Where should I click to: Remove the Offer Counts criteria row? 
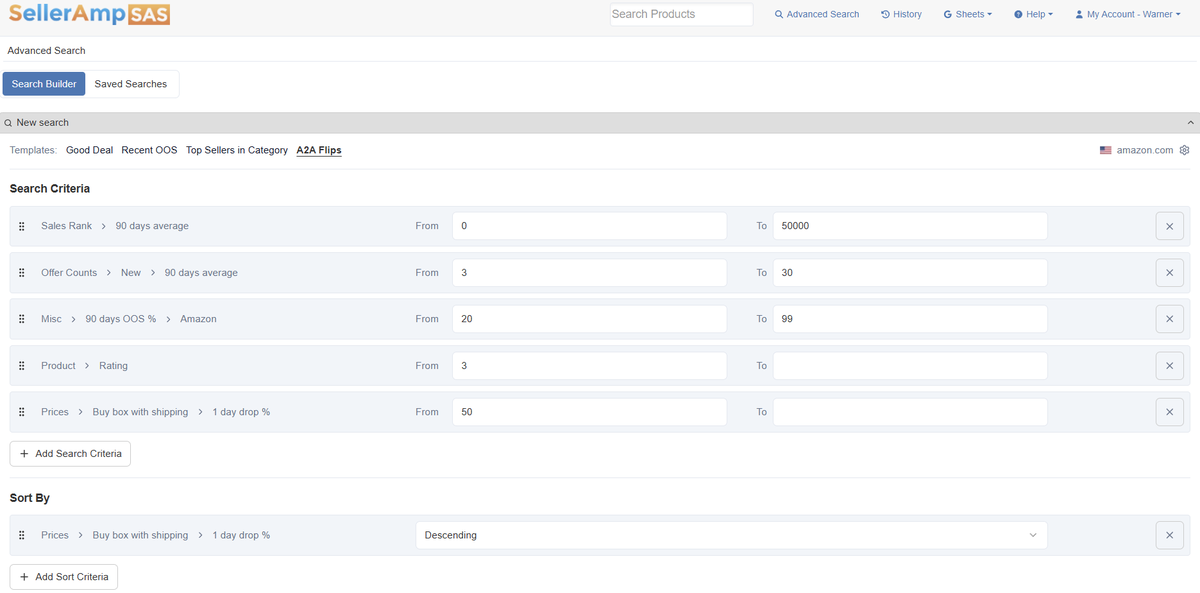click(x=1169, y=273)
